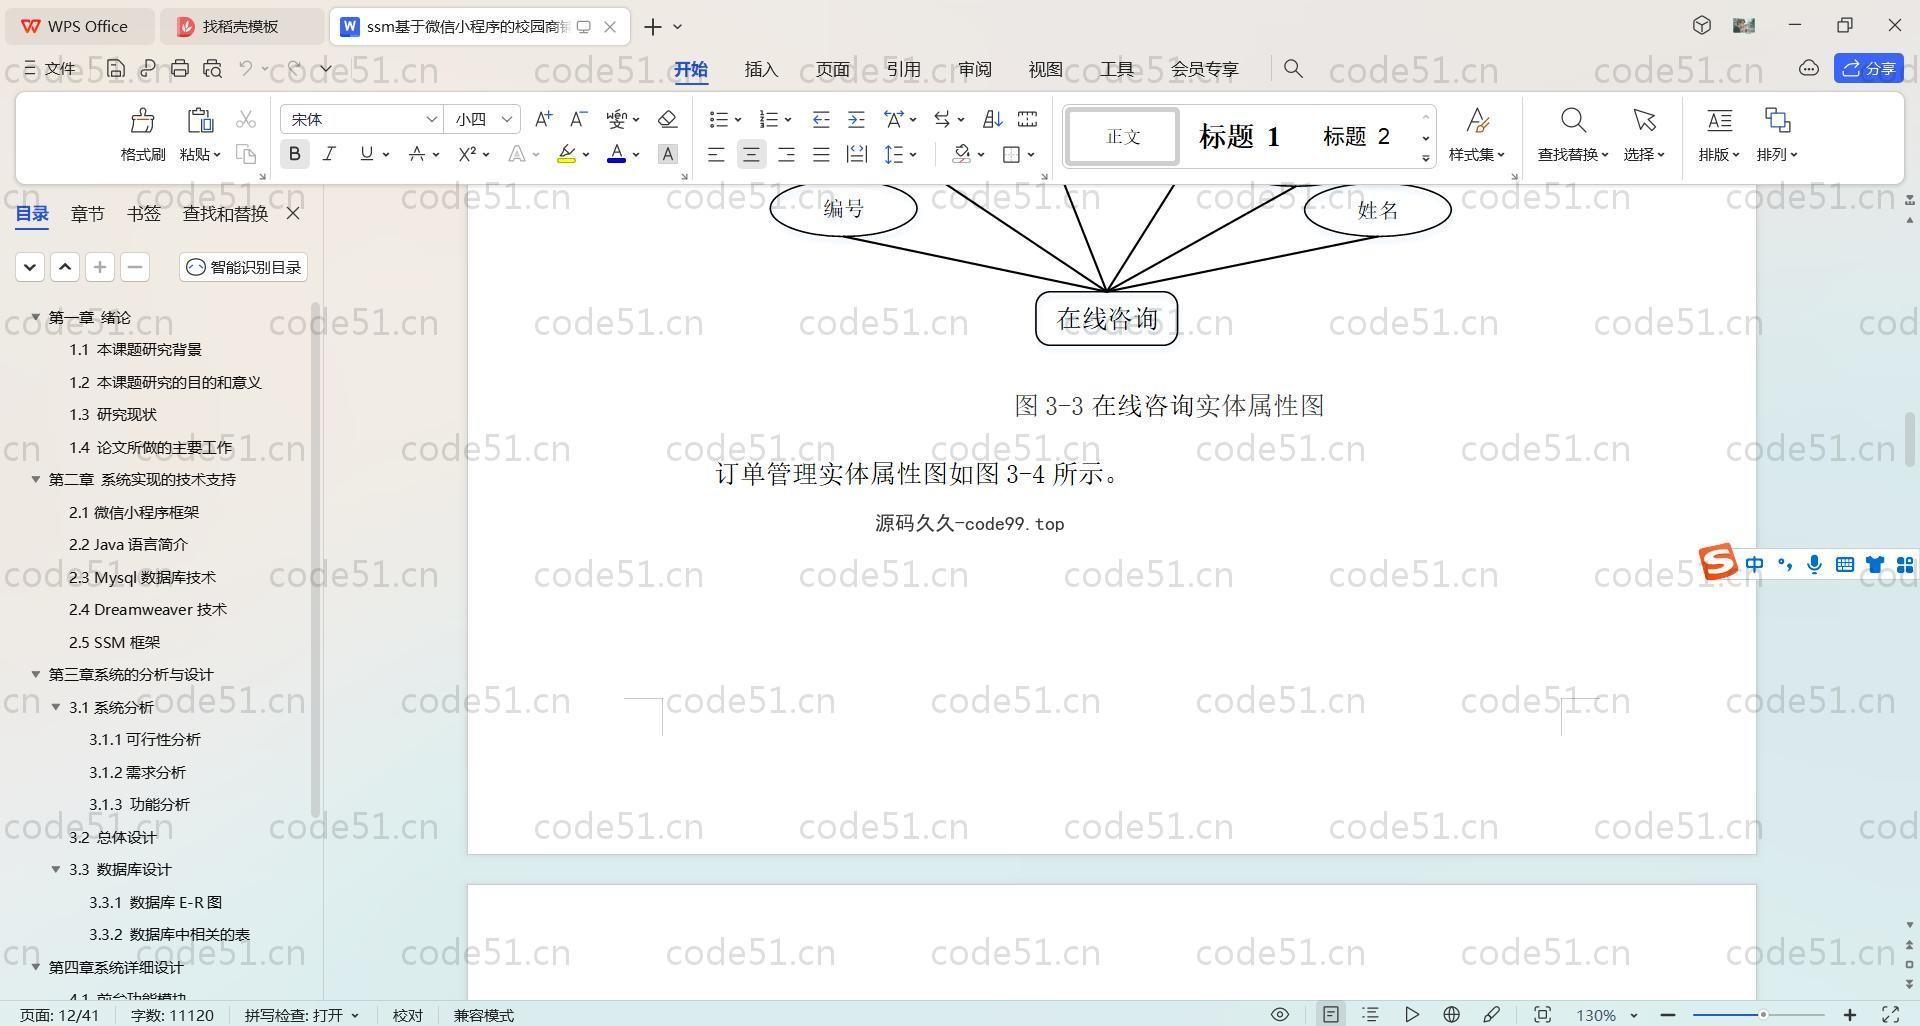Click the Find and Replace magnifier icon

click(x=1573, y=121)
